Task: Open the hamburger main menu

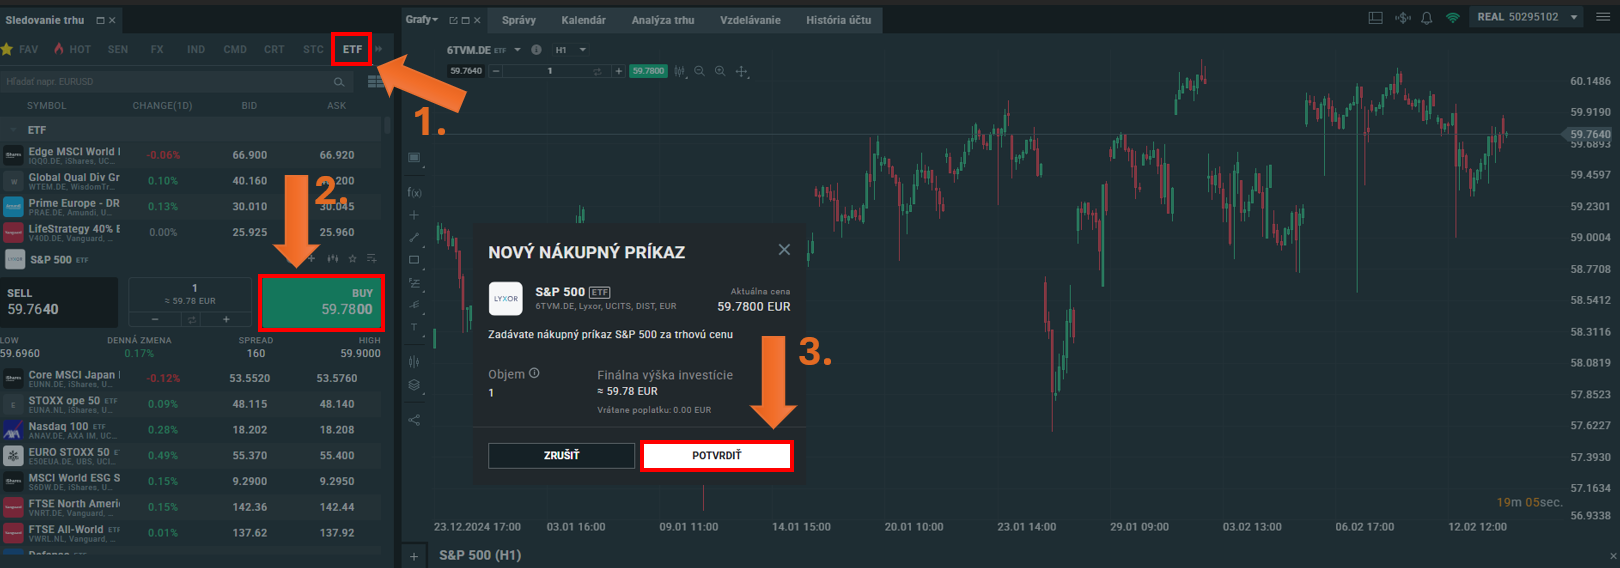Action: 1603,17
